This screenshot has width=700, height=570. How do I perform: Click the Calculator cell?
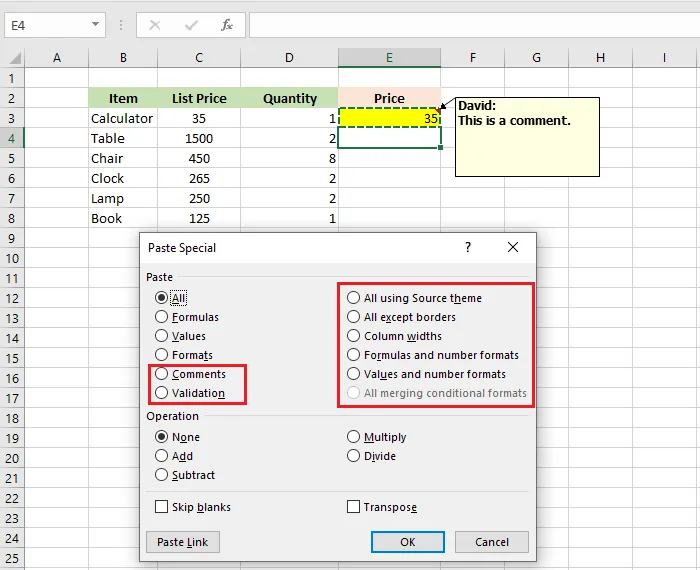coord(123,118)
